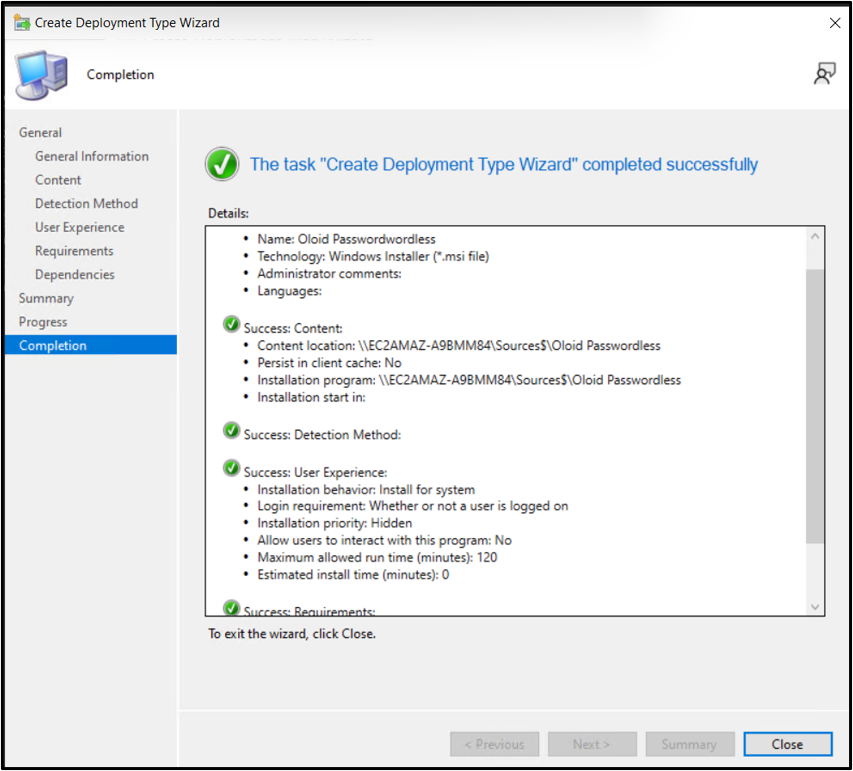Viewport: 853px width, 771px height.
Task: Click 'To exit the wizard, click Close.' text
Action: [292, 634]
